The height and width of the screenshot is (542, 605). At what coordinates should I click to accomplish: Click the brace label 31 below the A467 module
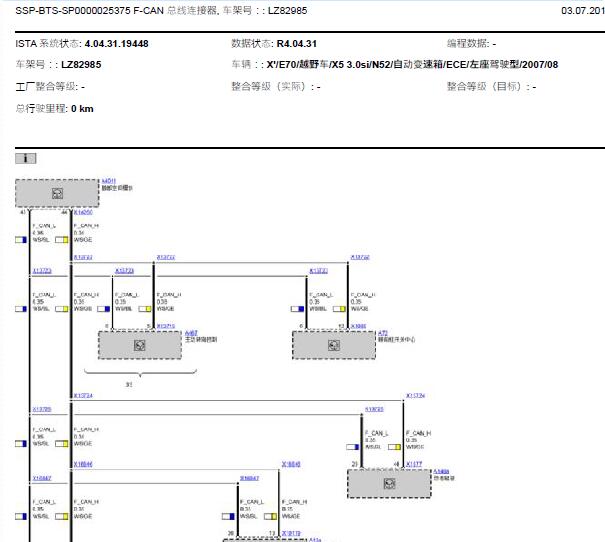129,385
